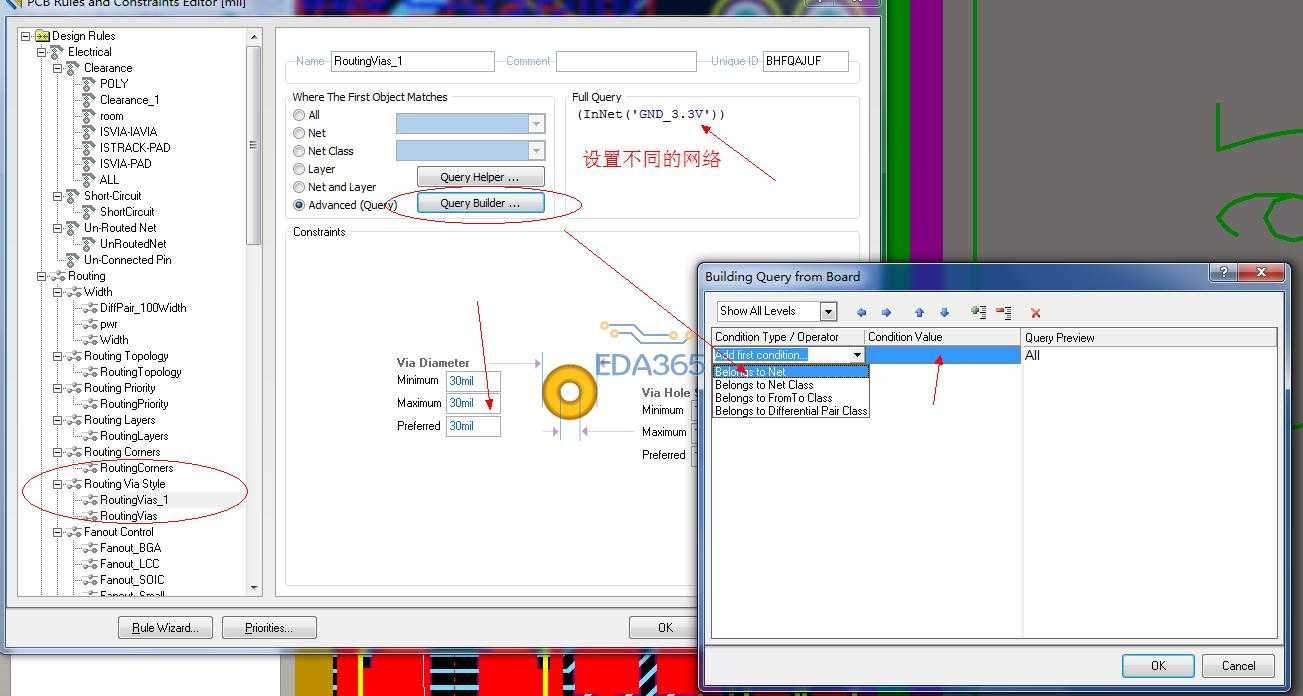Select the Net Class radio button
Image resolution: width=1303 pixels, height=696 pixels.
(299, 151)
